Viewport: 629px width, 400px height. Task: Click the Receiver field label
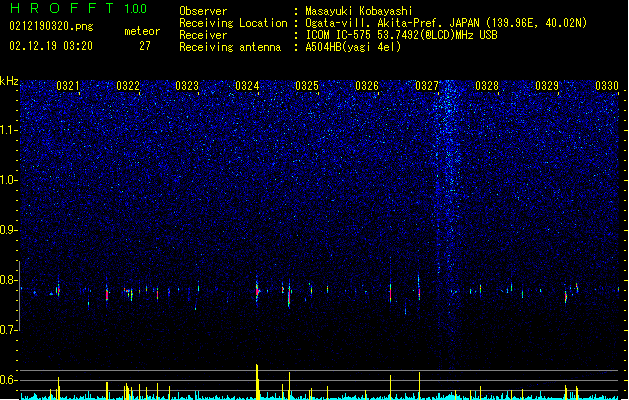coord(203,35)
